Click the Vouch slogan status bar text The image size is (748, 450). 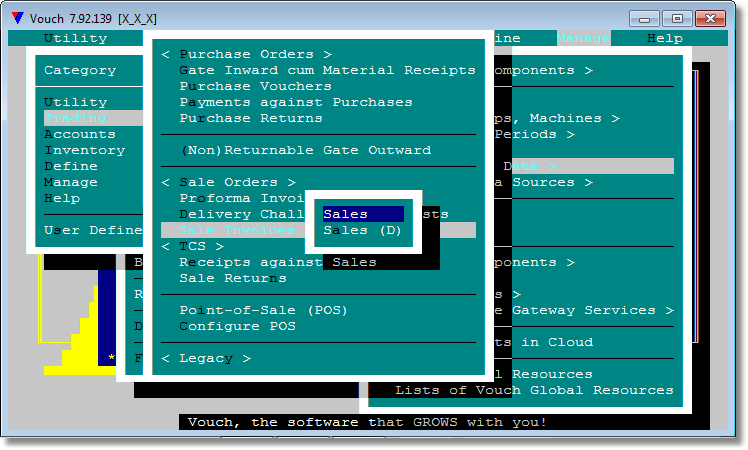coord(367,422)
